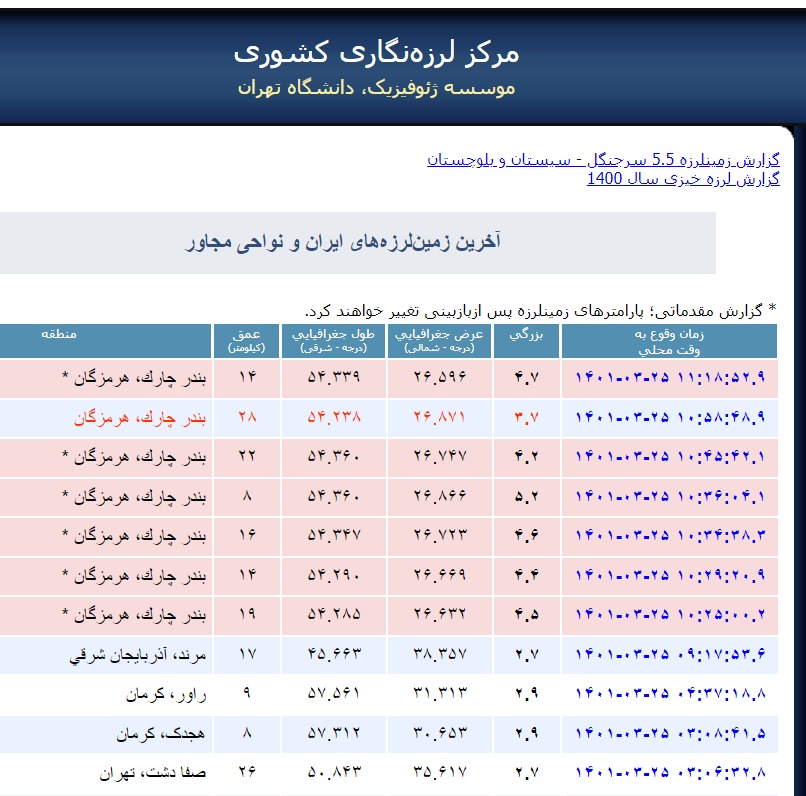This screenshot has height=796, width=806.
Task: Open the event at 10:25:00.2 local time
Action: (x=670, y=614)
